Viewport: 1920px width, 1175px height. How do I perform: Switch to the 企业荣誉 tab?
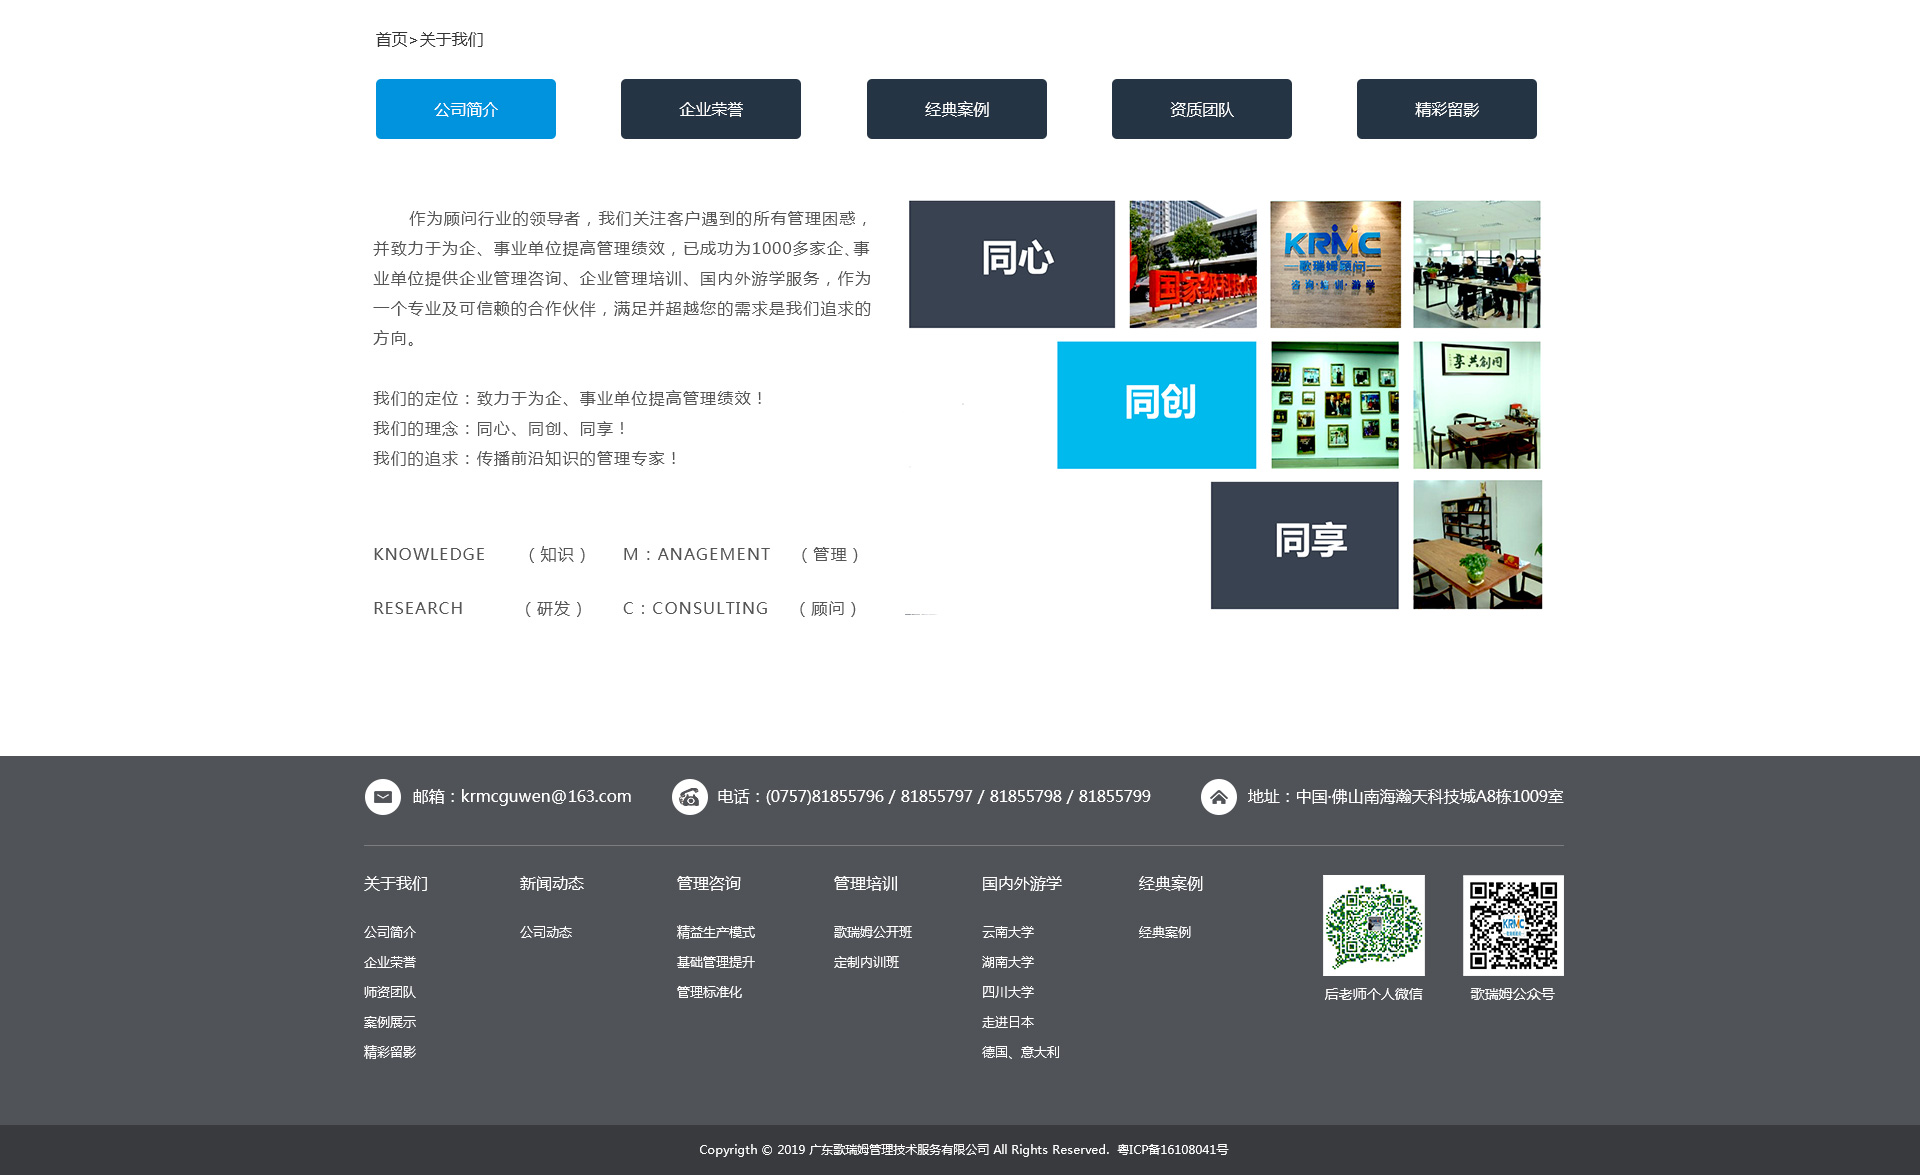click(x=710, y=109)
